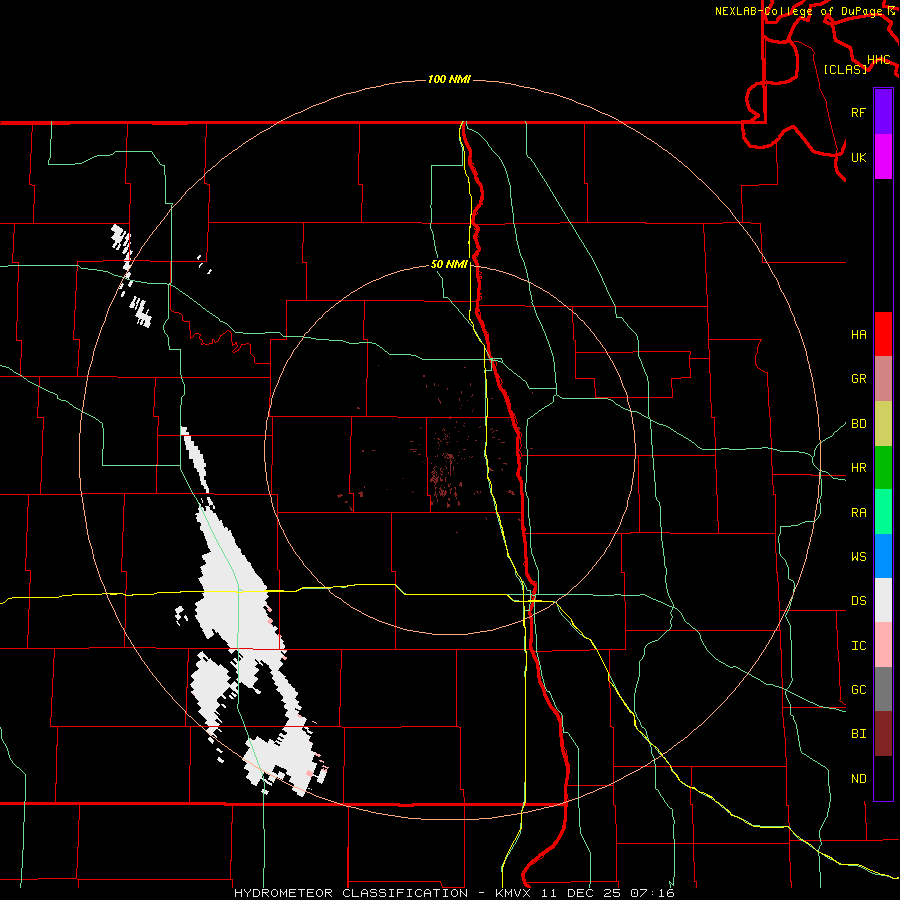Click the HHC product label
Viewport: 900px width, 900px height.
tap(878, 60)
